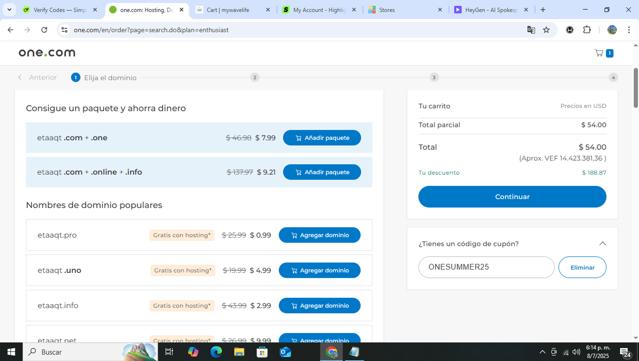Switch to Verify Codes tab
Screen dimensions: 639x361
pos(59,10)
